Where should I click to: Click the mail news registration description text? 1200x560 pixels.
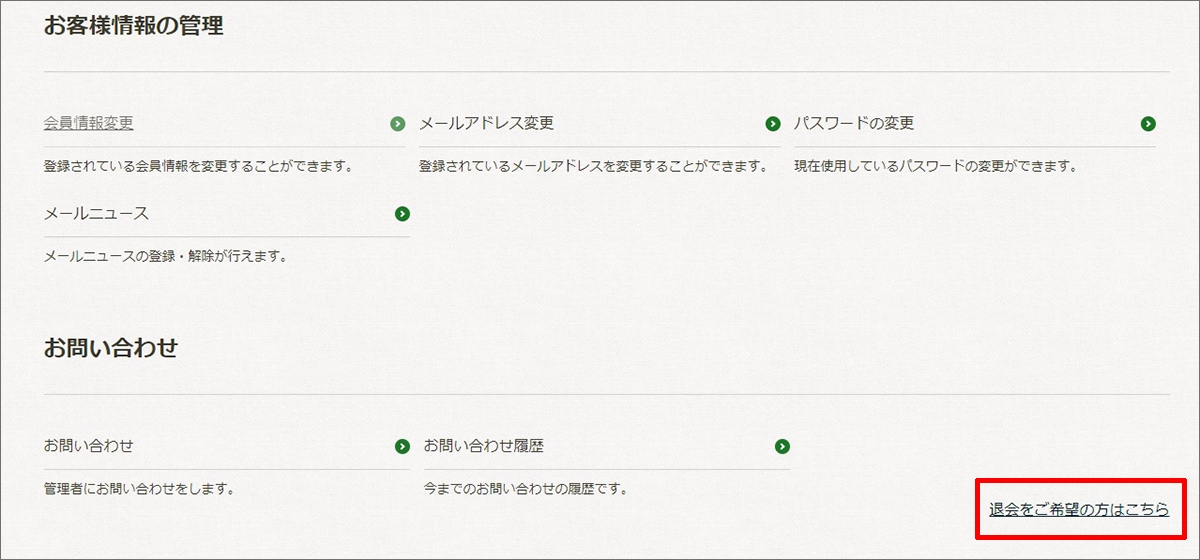click(x=166, y=256)
